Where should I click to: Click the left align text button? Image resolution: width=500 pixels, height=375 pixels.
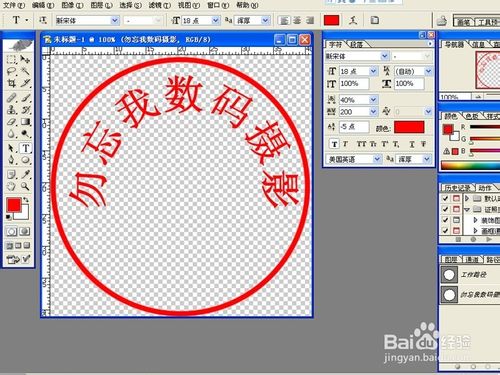tap(284, 21)
